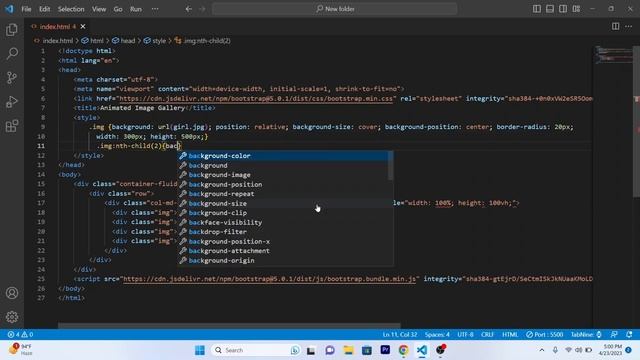Click the code minimap

pos(613,55)
